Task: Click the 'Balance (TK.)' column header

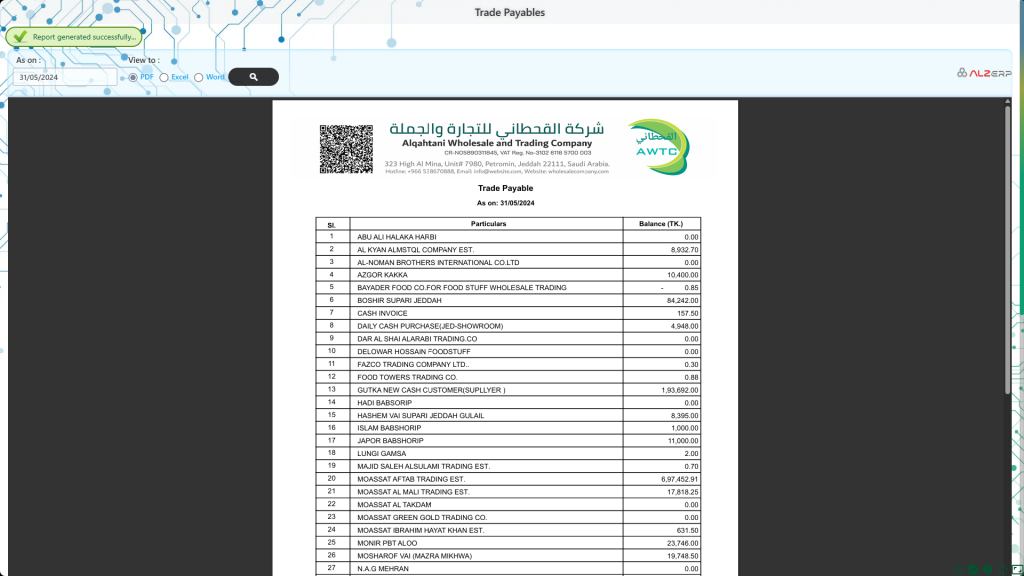Action: [661, 223]
